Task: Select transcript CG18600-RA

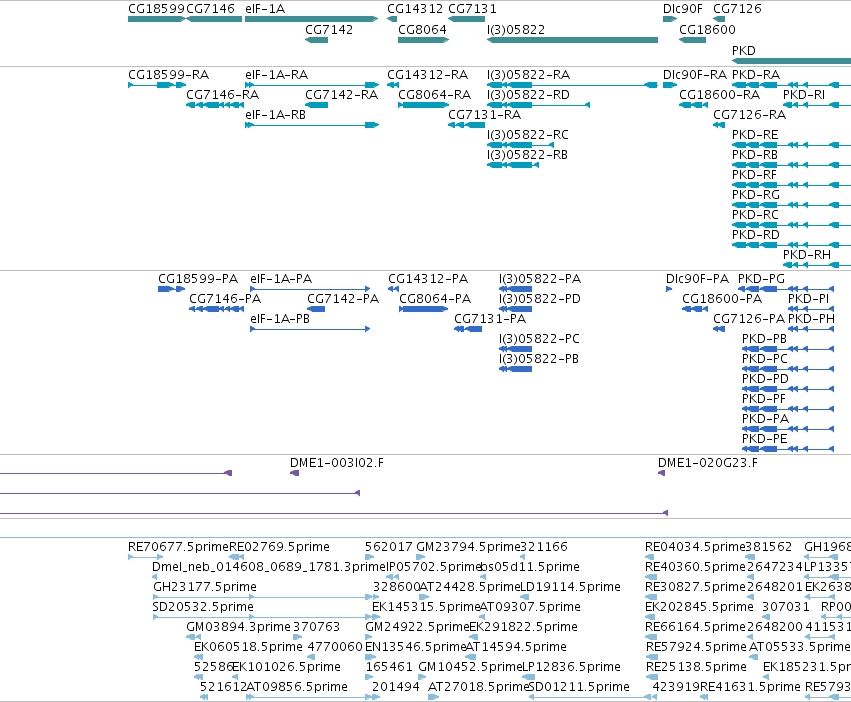Action: click(x=720, y=94)
